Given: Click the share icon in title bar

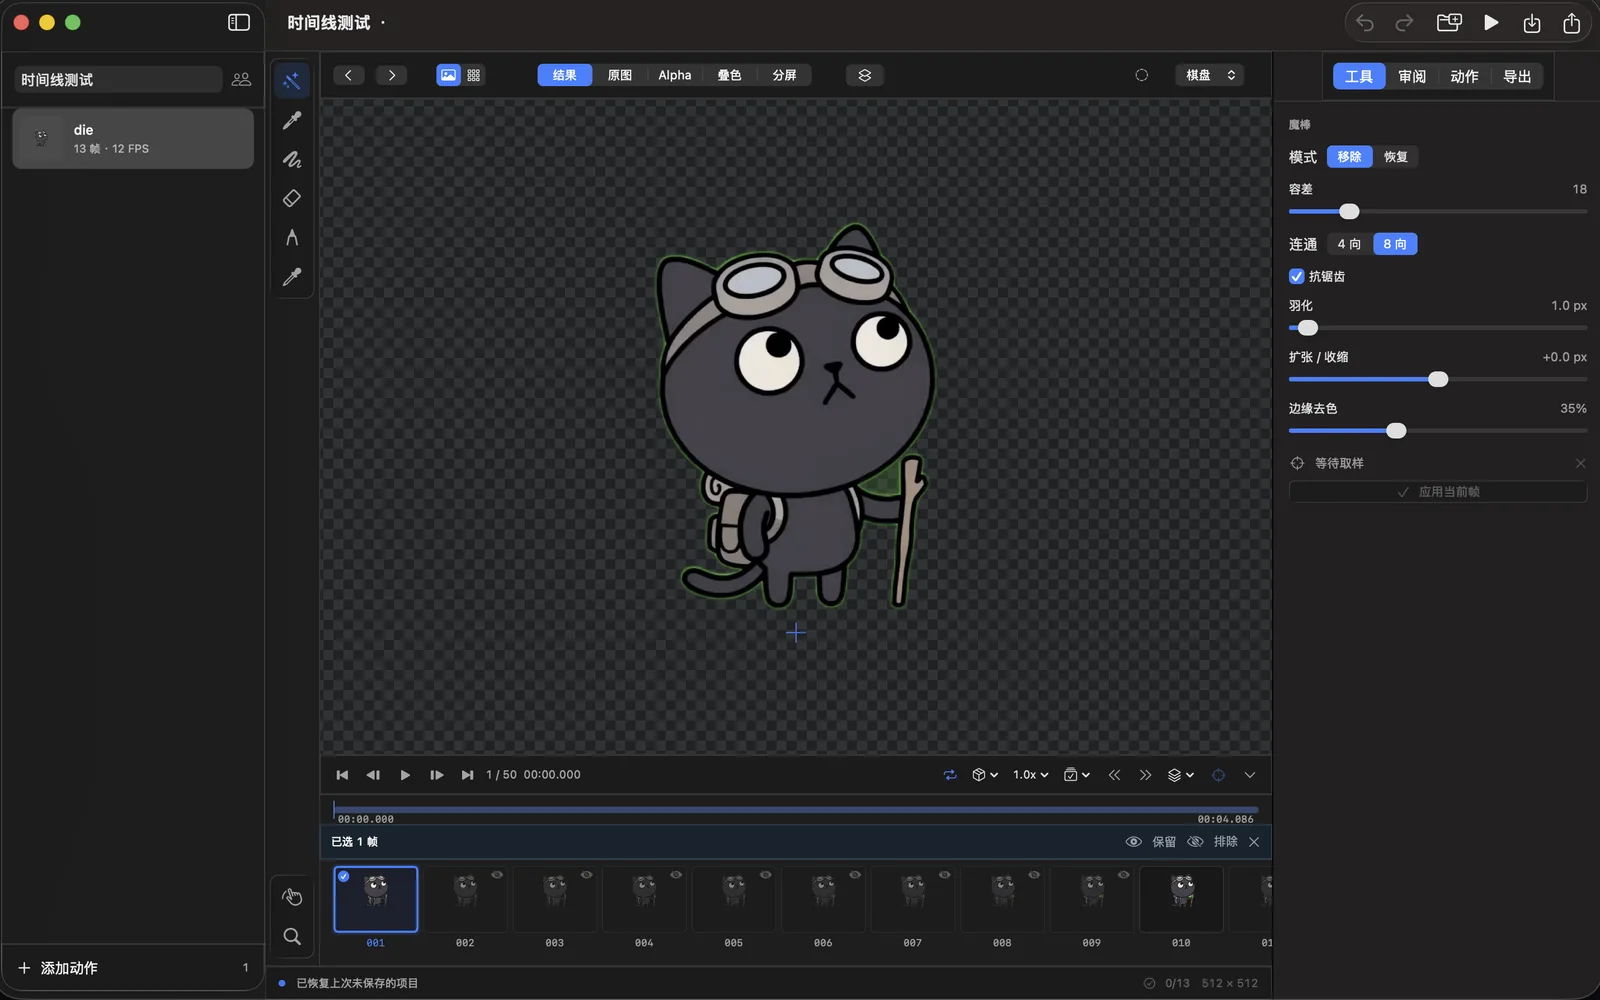Looking at the screenshot, I should point(1571,23).
